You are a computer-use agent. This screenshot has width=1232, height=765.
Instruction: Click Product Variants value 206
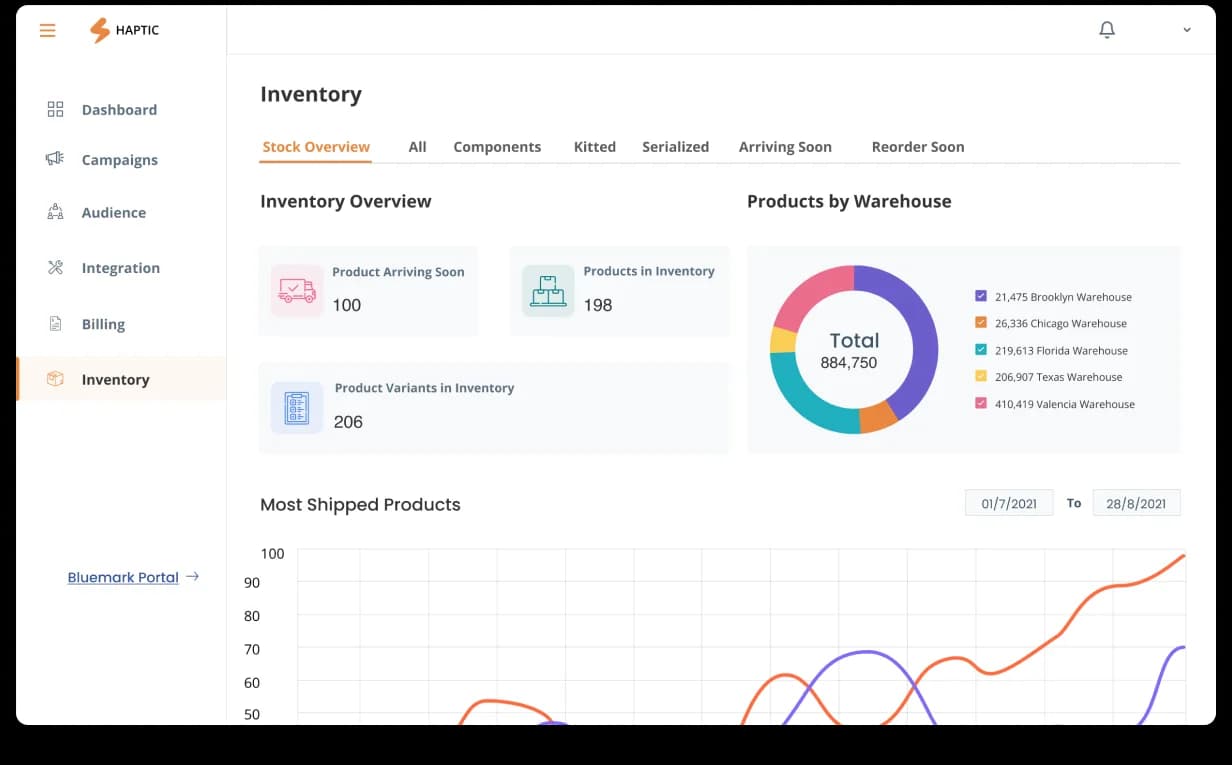[x=348, y=422]
